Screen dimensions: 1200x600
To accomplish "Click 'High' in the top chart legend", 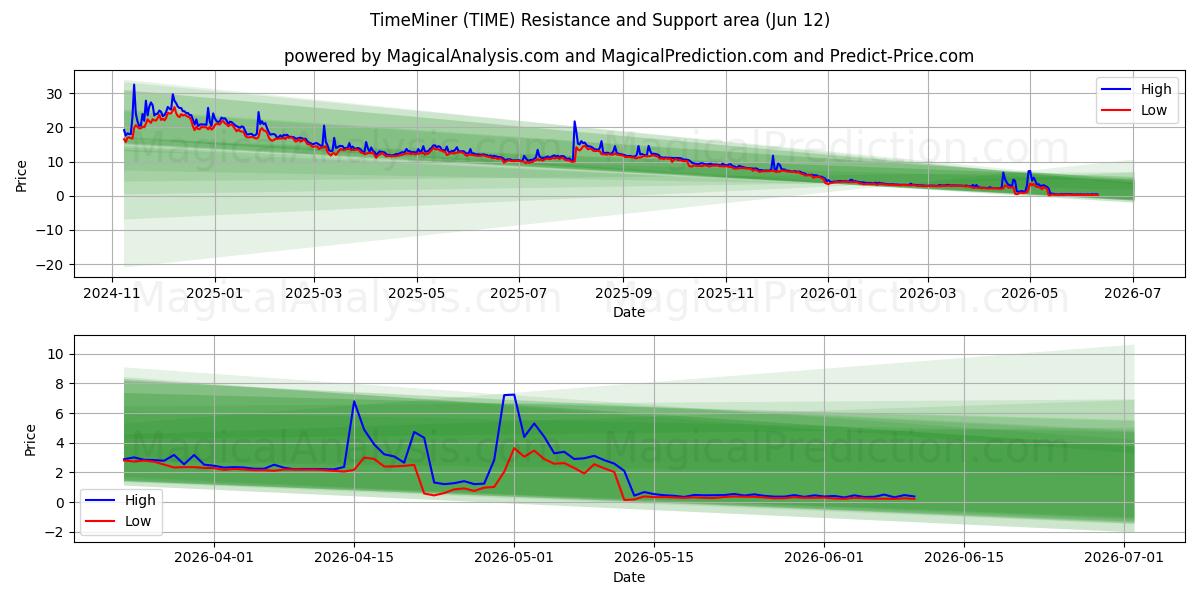I will click(x=1156, y=89).
